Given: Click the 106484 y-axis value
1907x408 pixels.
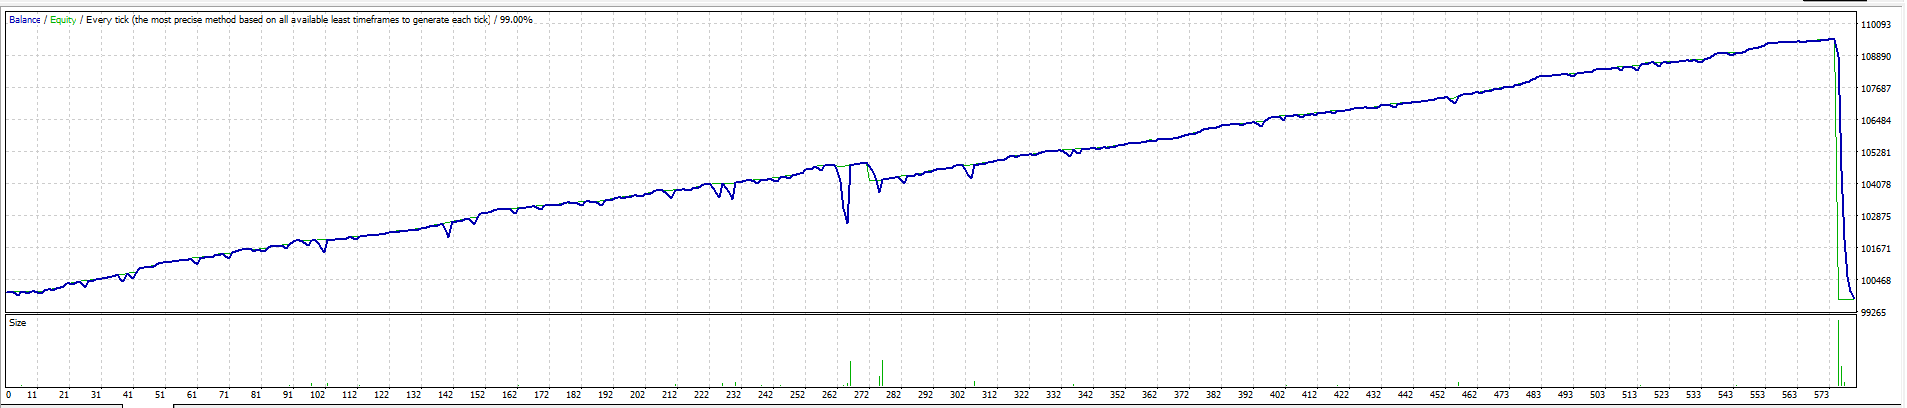Looking at the screenshot, I should (x=1875, y=121).
